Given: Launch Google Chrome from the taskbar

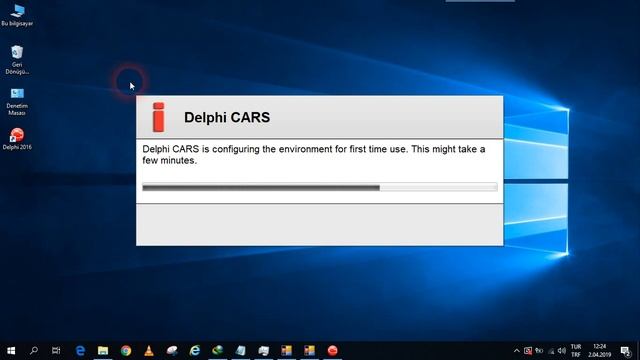Looking at the screenshot, I should 126,351.
